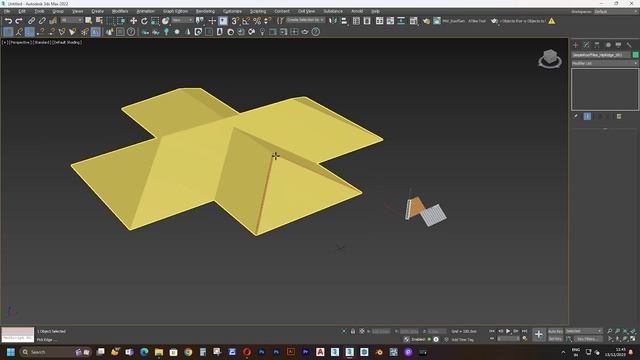The height and width of the screenshot is (360, 640).
Task: Switch to the Modify panel tab
Action: [x=586, y=45]
